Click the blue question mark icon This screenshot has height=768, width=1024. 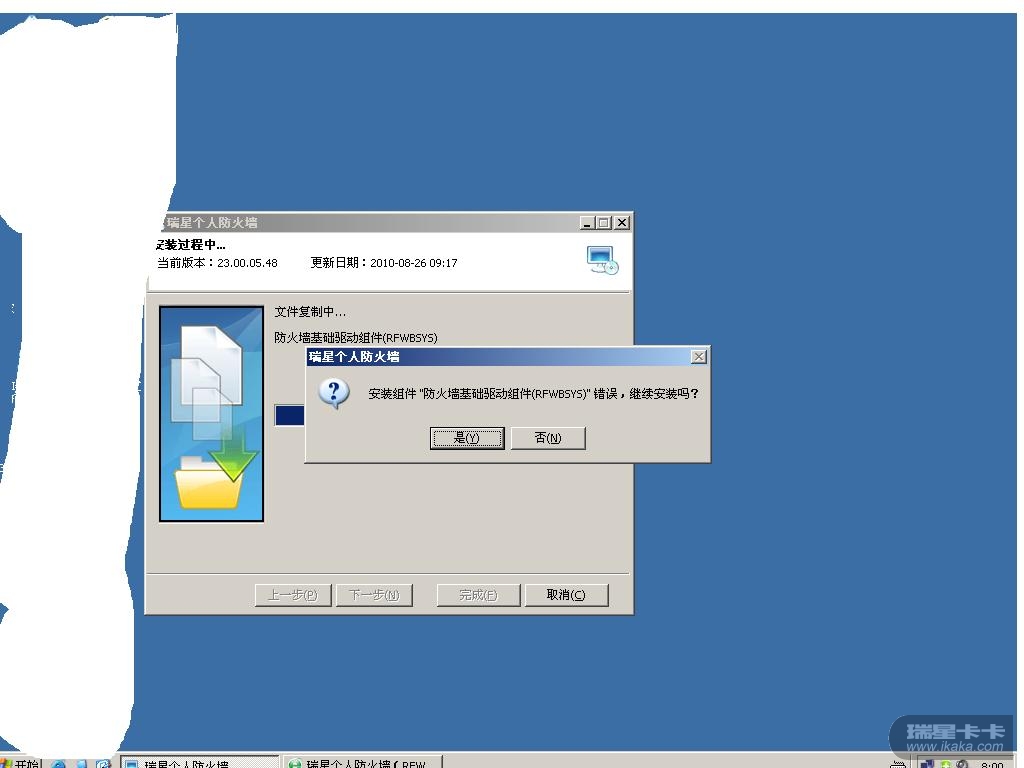click(334, 394)
